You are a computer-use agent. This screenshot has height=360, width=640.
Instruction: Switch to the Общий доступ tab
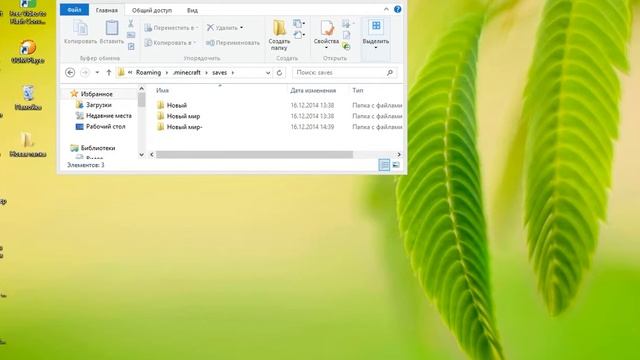pos(152,10)
